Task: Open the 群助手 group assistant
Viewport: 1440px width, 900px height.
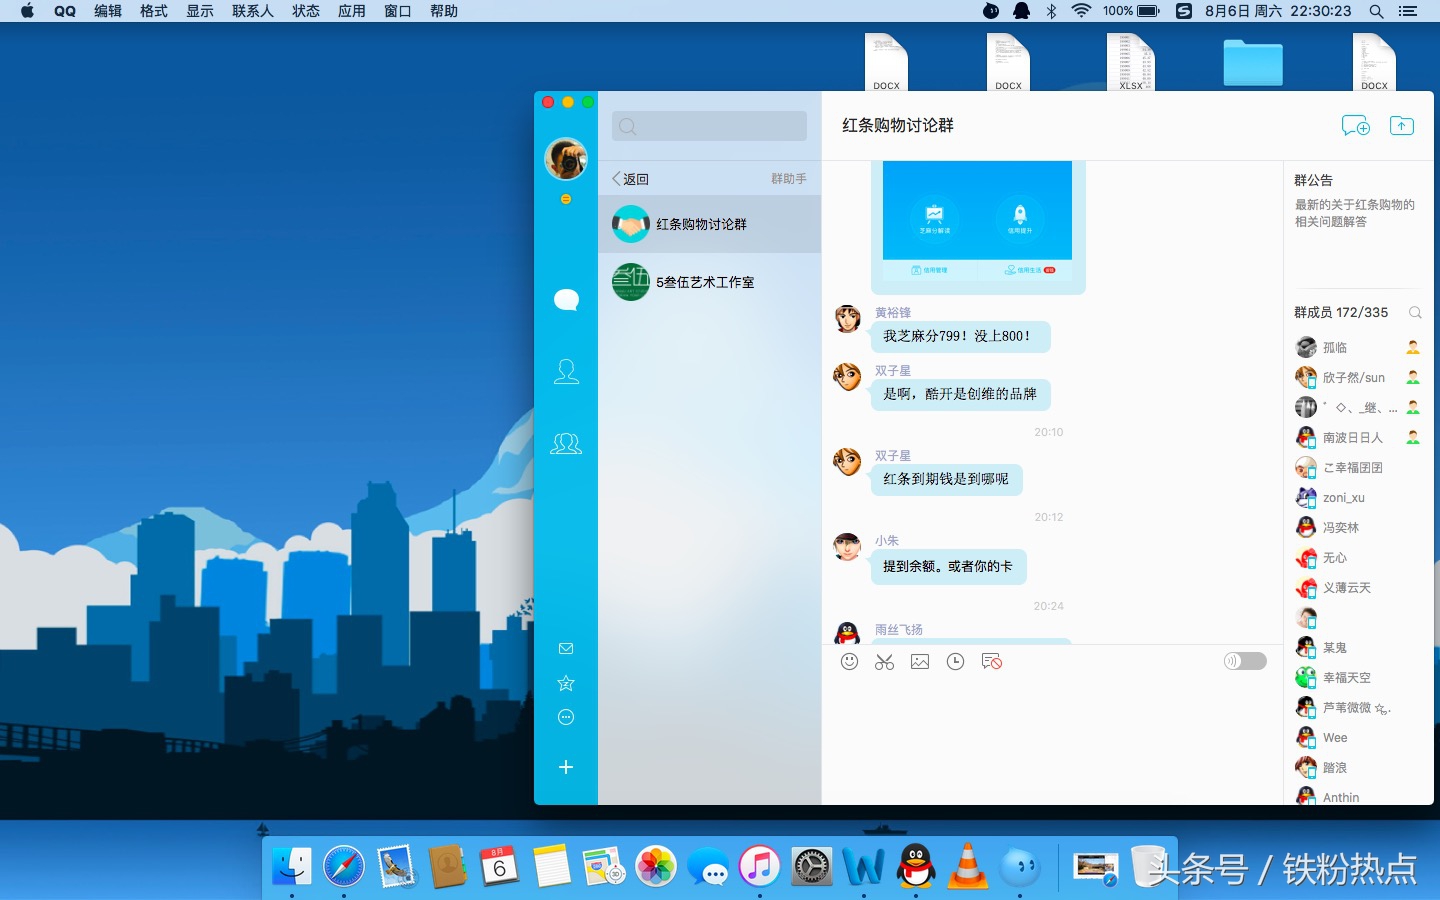Action: click(x=788, y=178)
